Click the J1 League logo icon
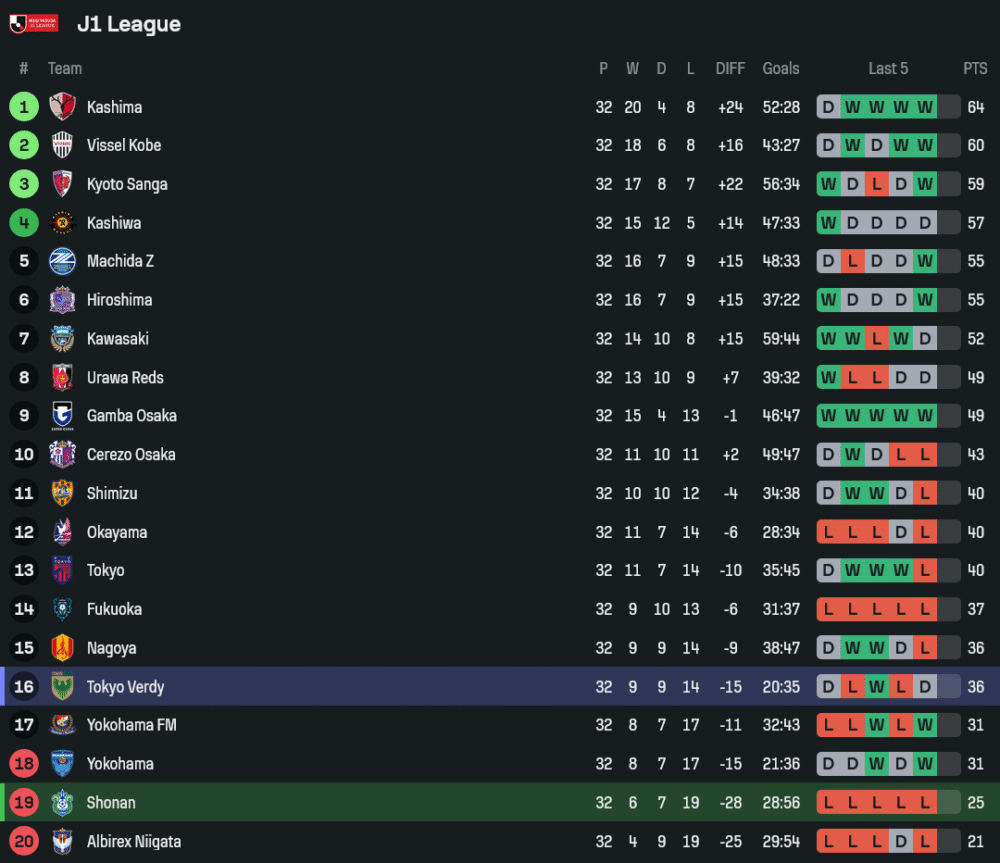1000x863 pixels. click(34, 24)
